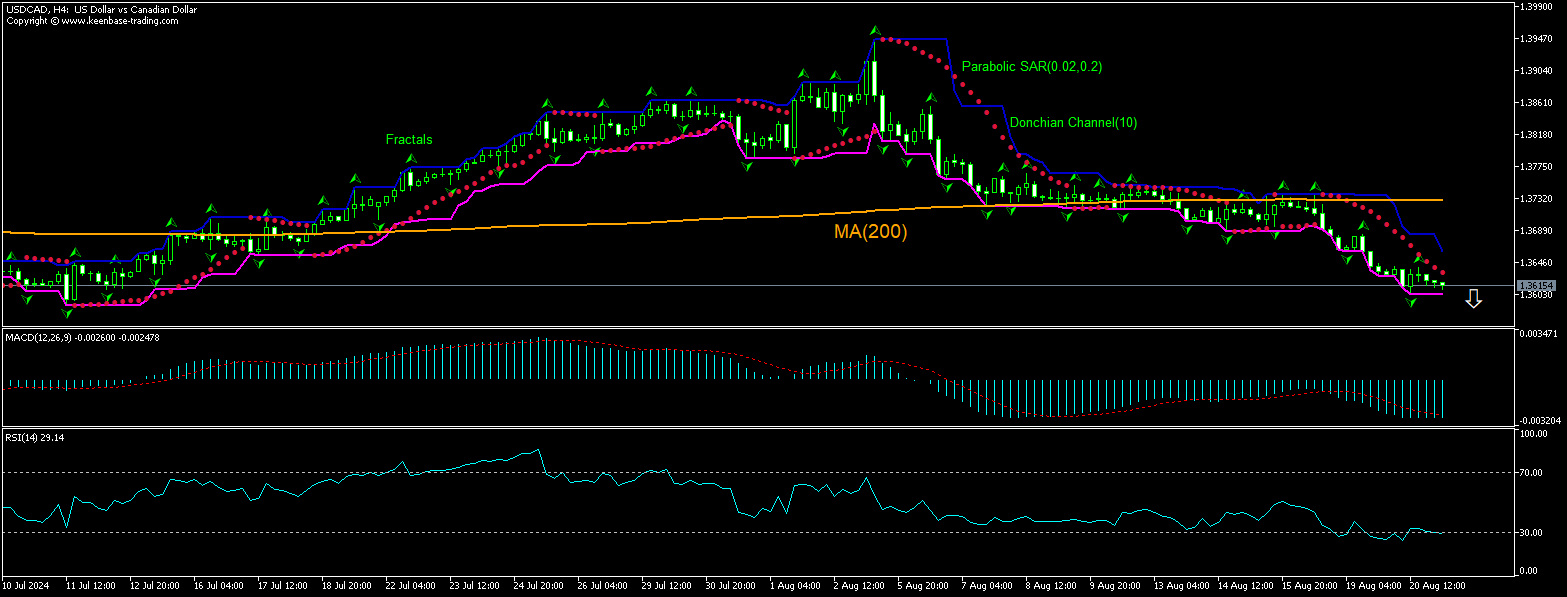Image resolution: width=1567 pixels, height=597 pixels.
Task: Toggle the Donchian Channel(10) label
Action: click(x=1075, y=123)
